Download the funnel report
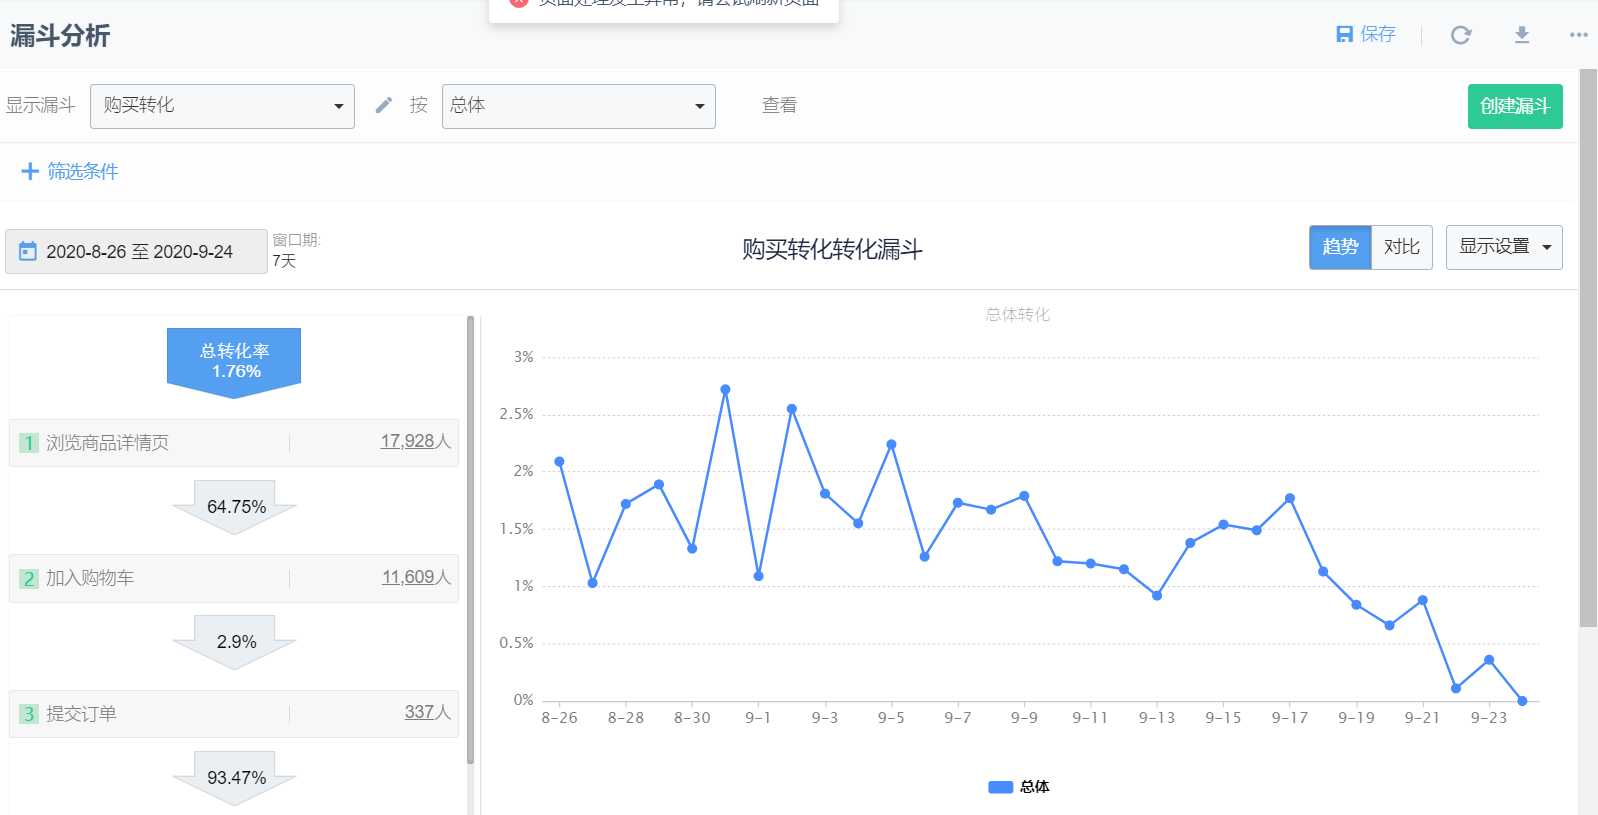The width and height of the screenshot is (1598, 815). coord(1522,35)
